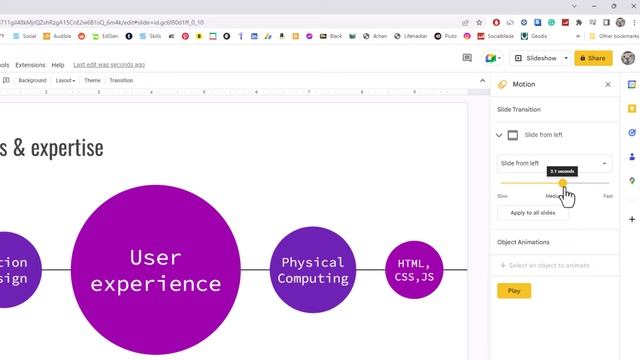Open Black bookmark
Image resolution: width=640 pixels, height=360 pixels.
coord(331,36)
